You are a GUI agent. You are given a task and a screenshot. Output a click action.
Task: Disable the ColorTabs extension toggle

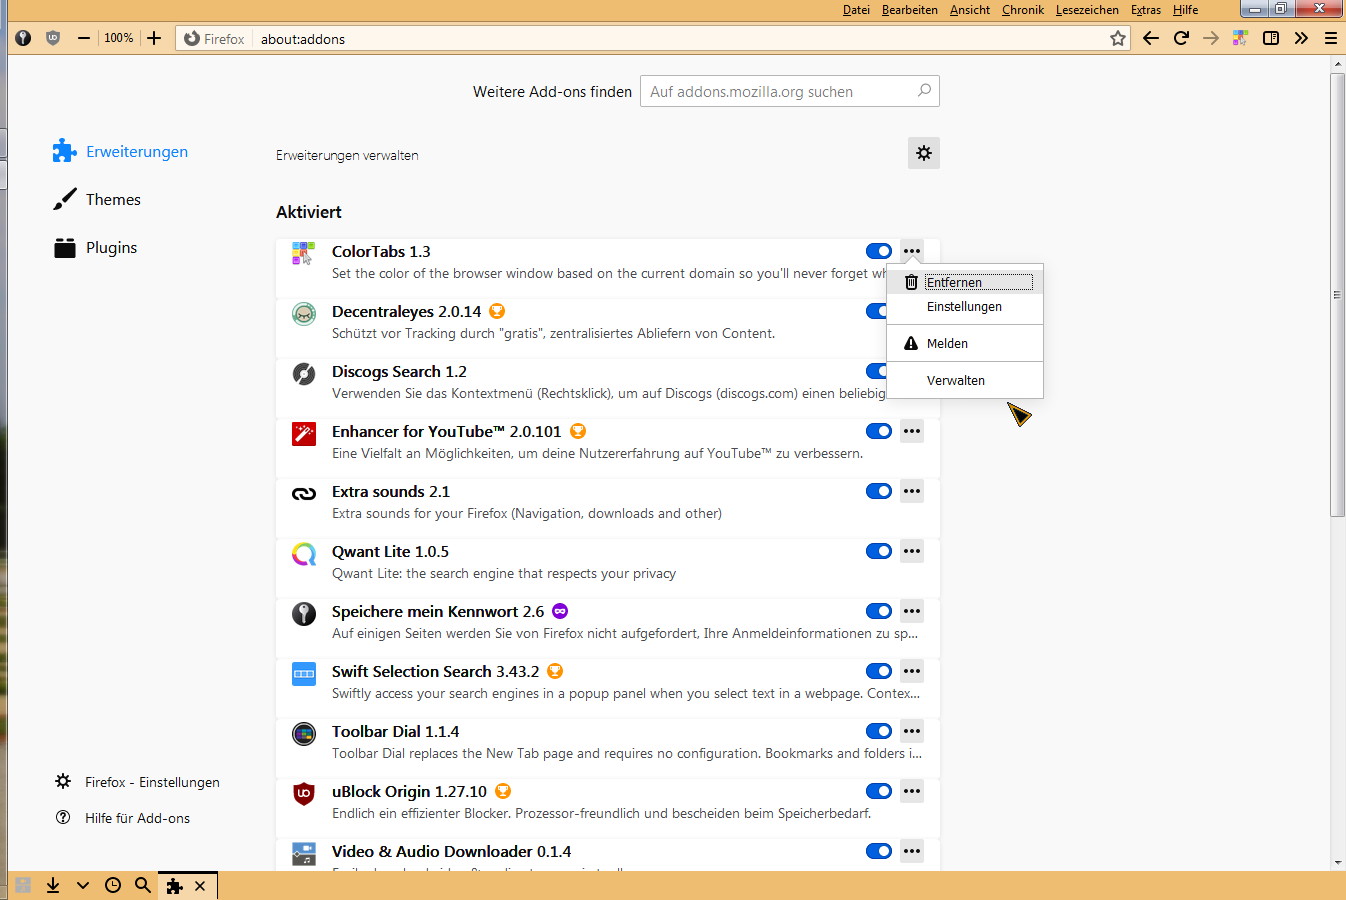pos(879,251)
